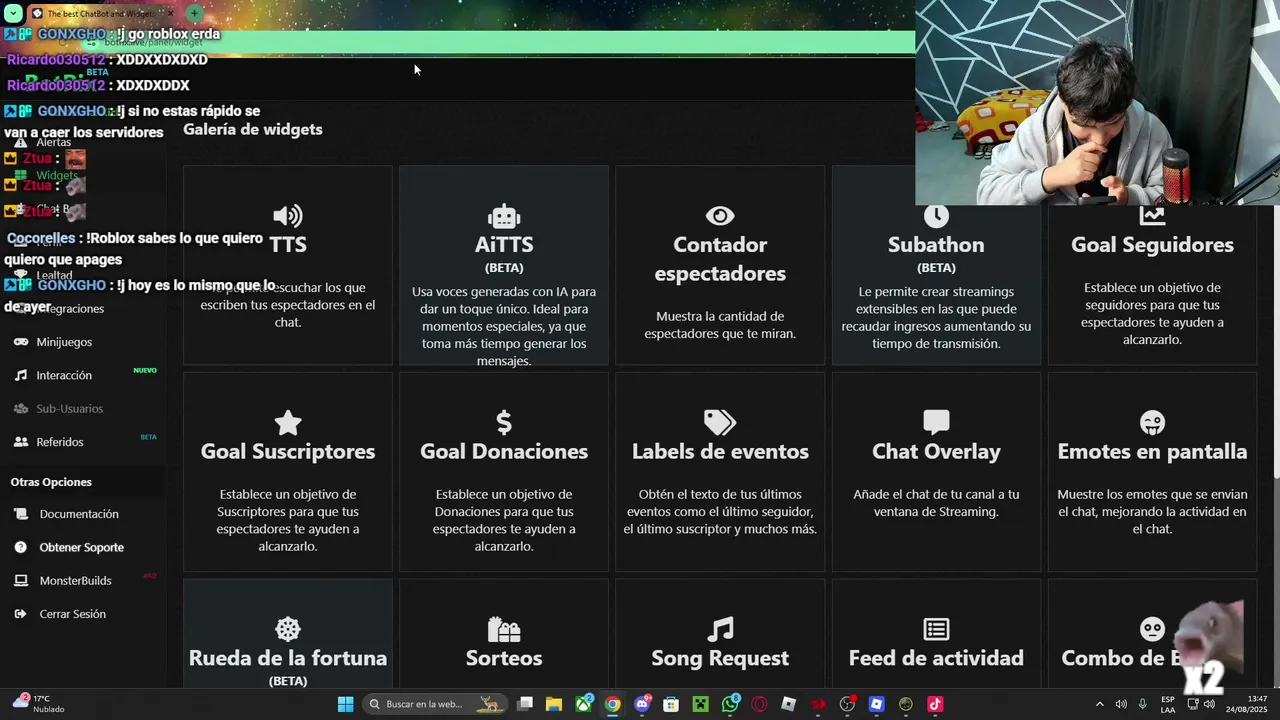Click the emoji face icon on Emotes en pantalla
Viewport: 1280px width, 720px height.
pos(1152,422)
